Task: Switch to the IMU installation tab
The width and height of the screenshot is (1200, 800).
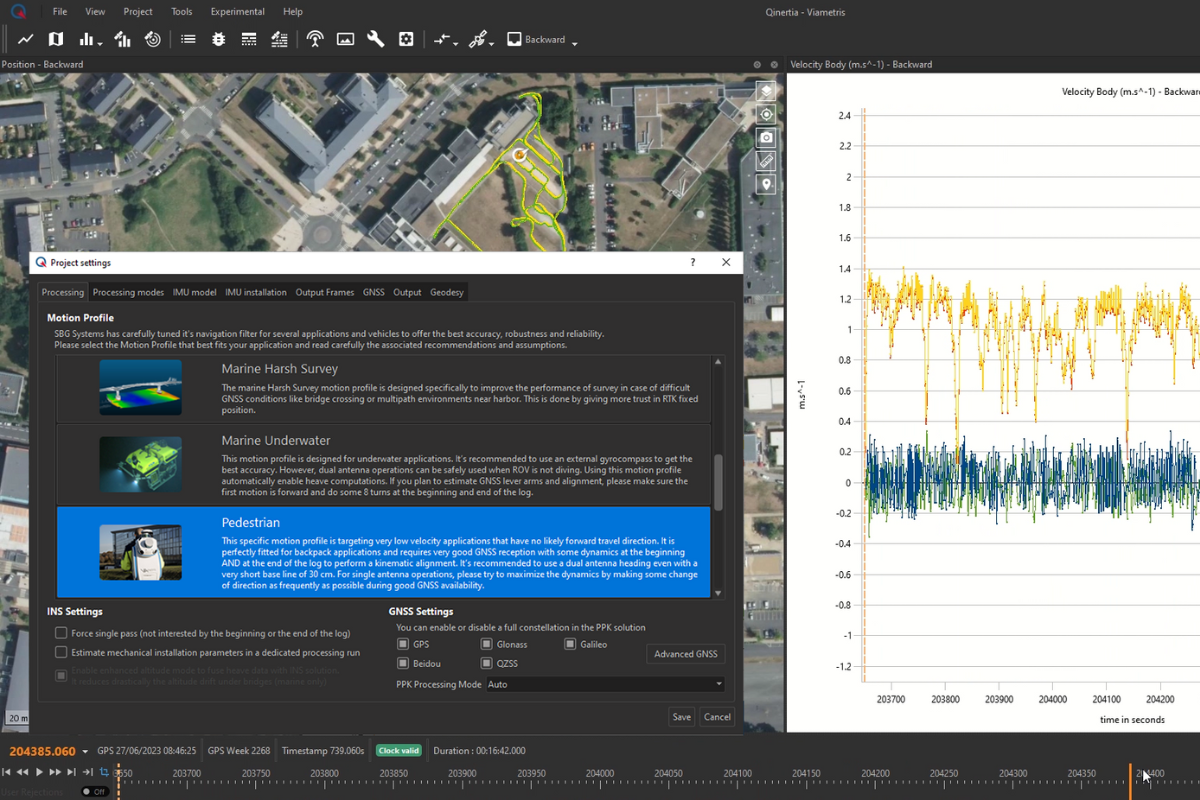Action: click(256, 292)
